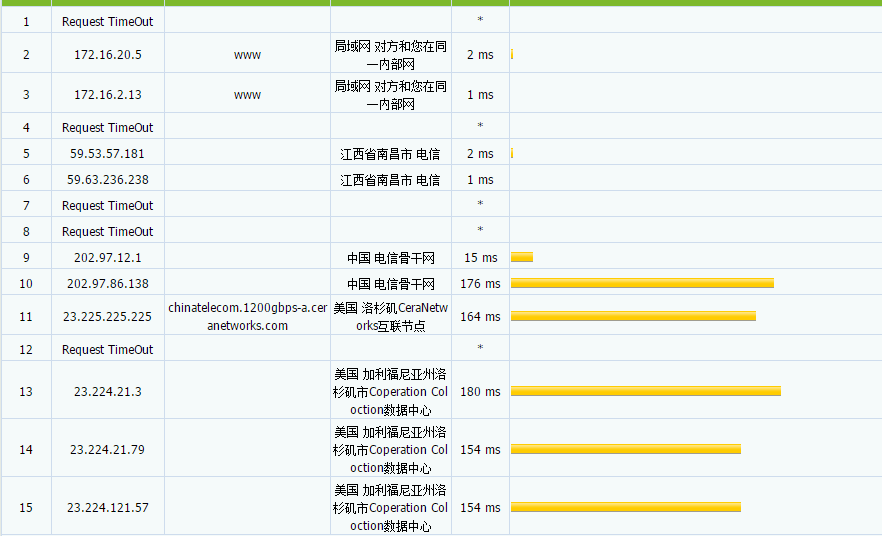Click location text in hop 13 row
This screenshot has width=882, height=536.
click(x=390, y=392)
